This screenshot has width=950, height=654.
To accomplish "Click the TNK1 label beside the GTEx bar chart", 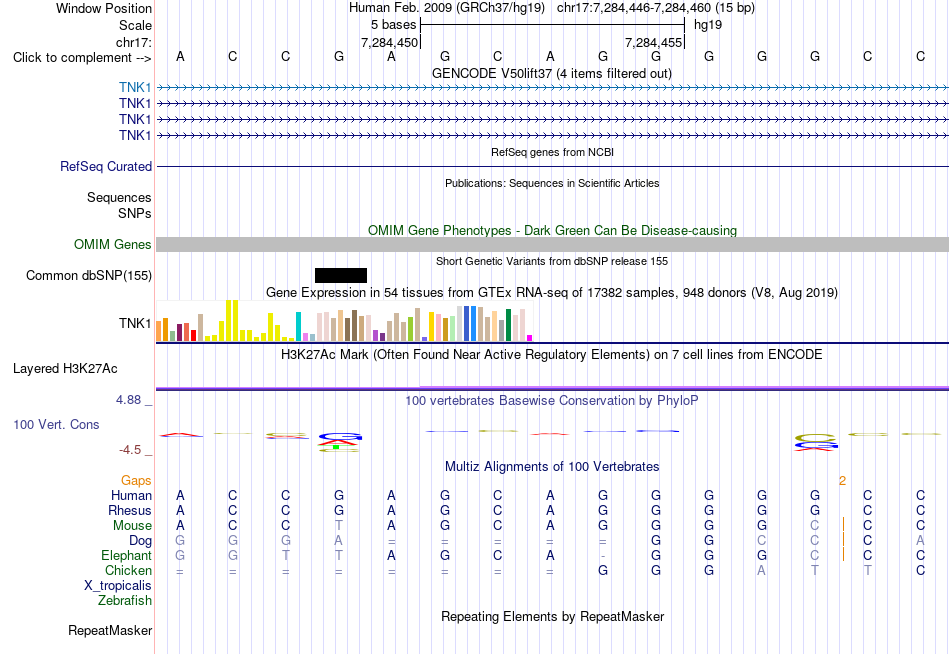I will 135,323.
